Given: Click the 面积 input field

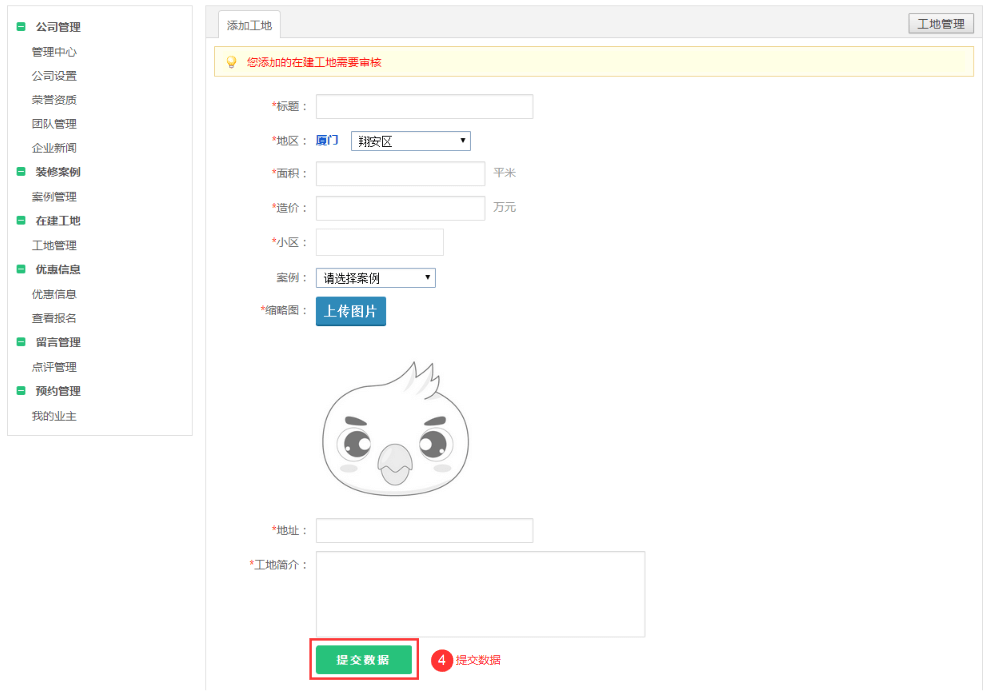Looking at the screenshot, I should (400, 174).
